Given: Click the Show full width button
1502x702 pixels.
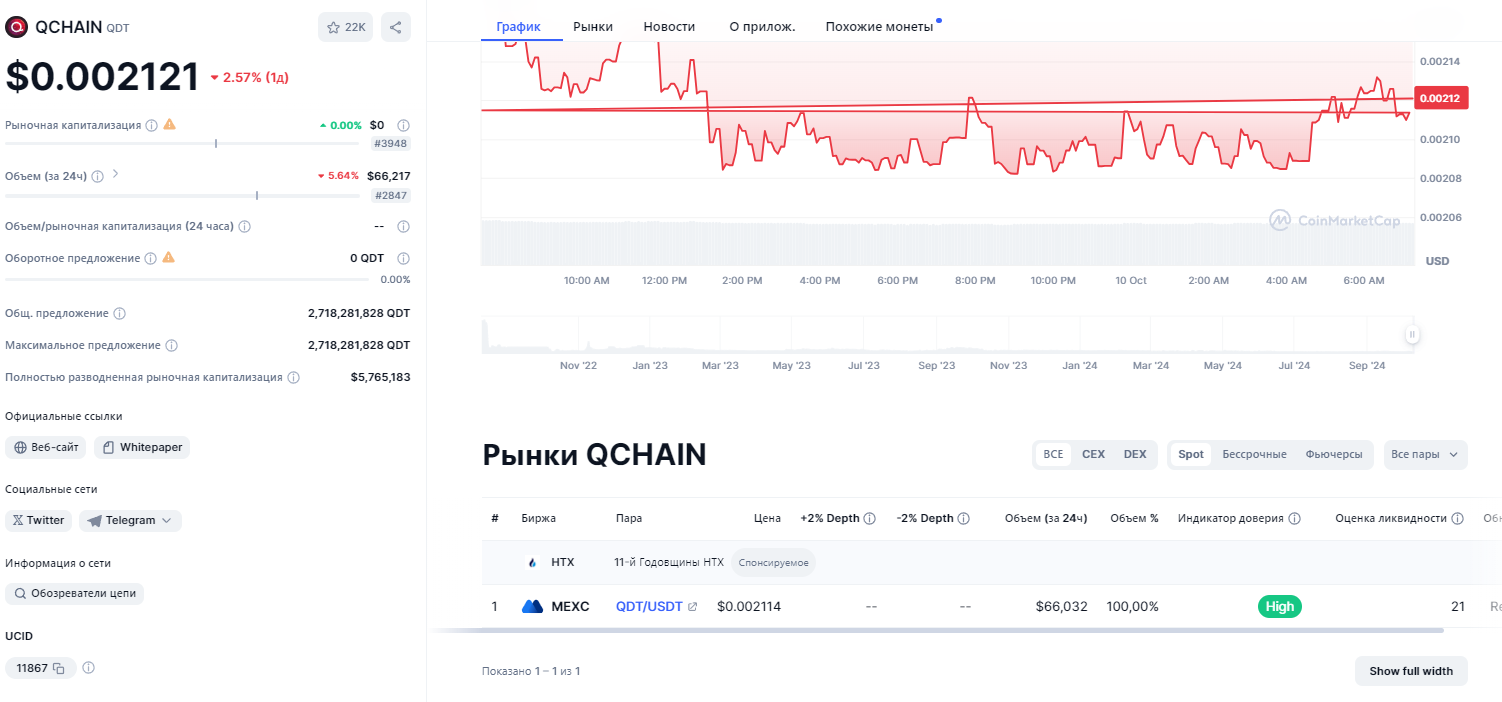Looking at the screenshot, I should click(x=1410, y=671).
